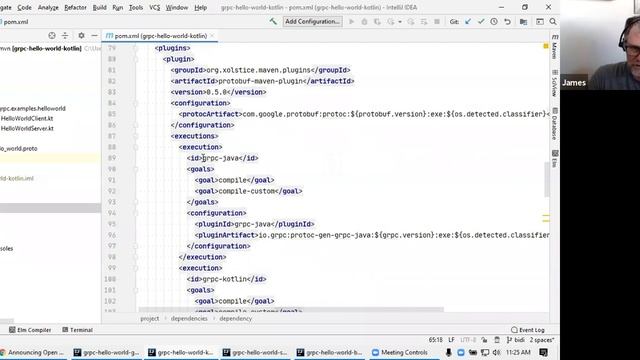Open the bidi Git branch widget

tap(516, 340)
